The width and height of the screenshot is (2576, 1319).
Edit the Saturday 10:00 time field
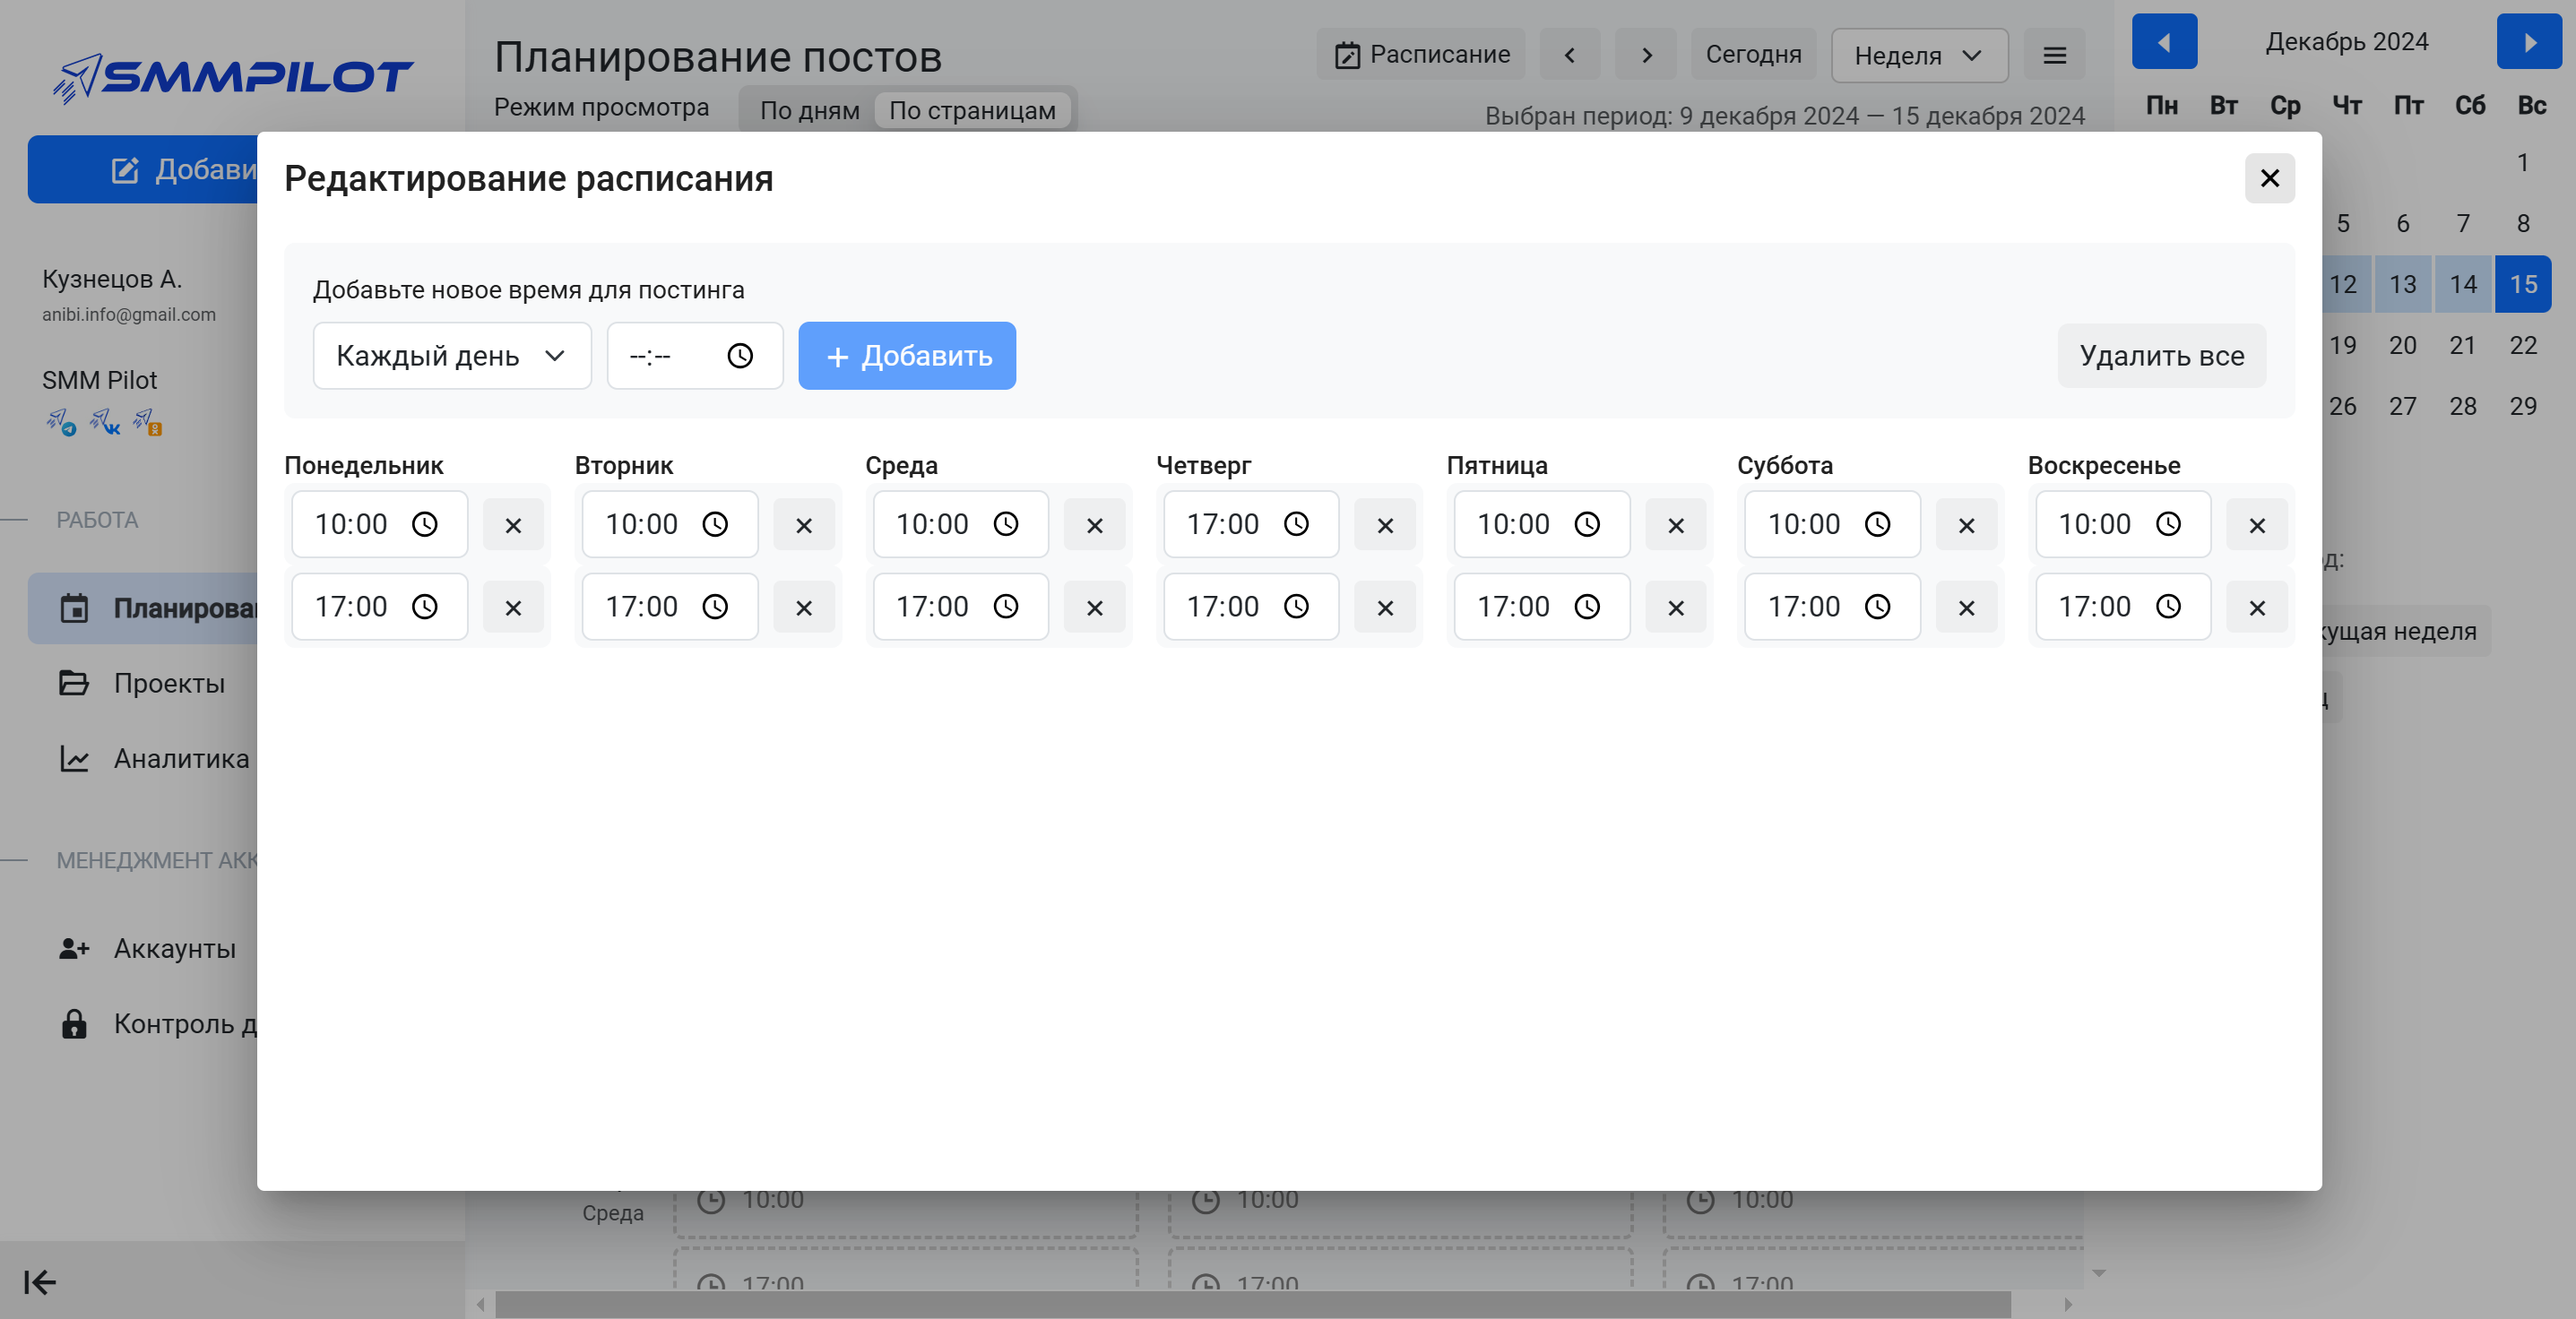(1832, 525)
